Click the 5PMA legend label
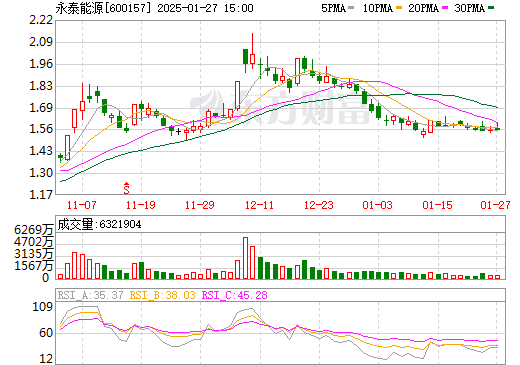 [333, 8]
